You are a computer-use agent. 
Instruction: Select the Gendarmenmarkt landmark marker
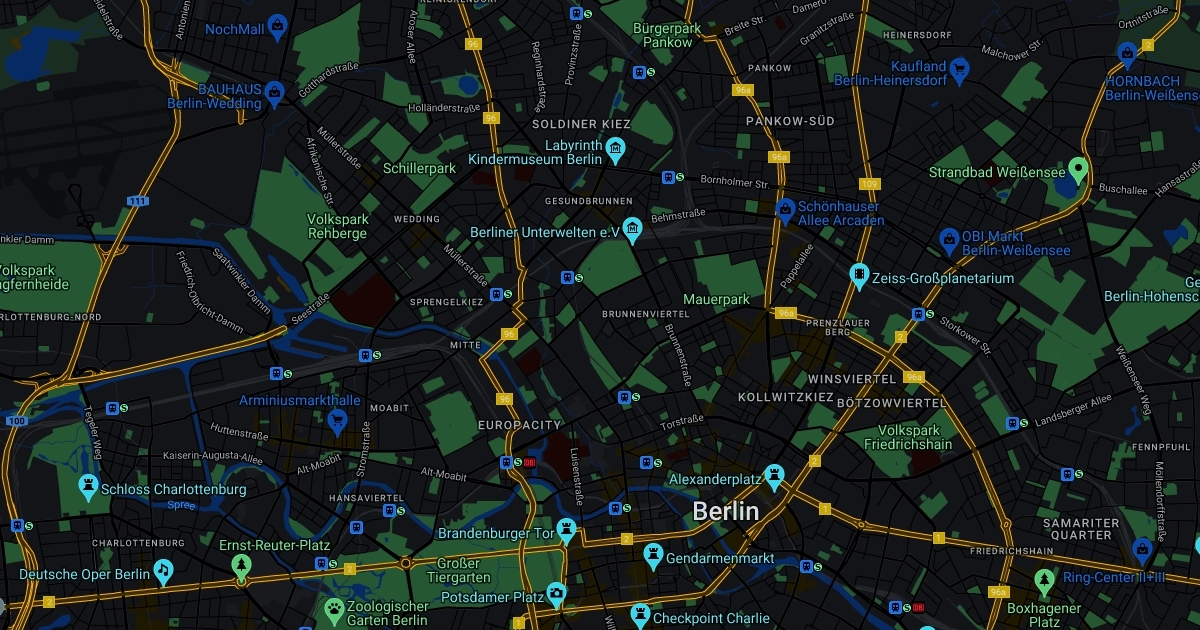click(x=654, y=553)
